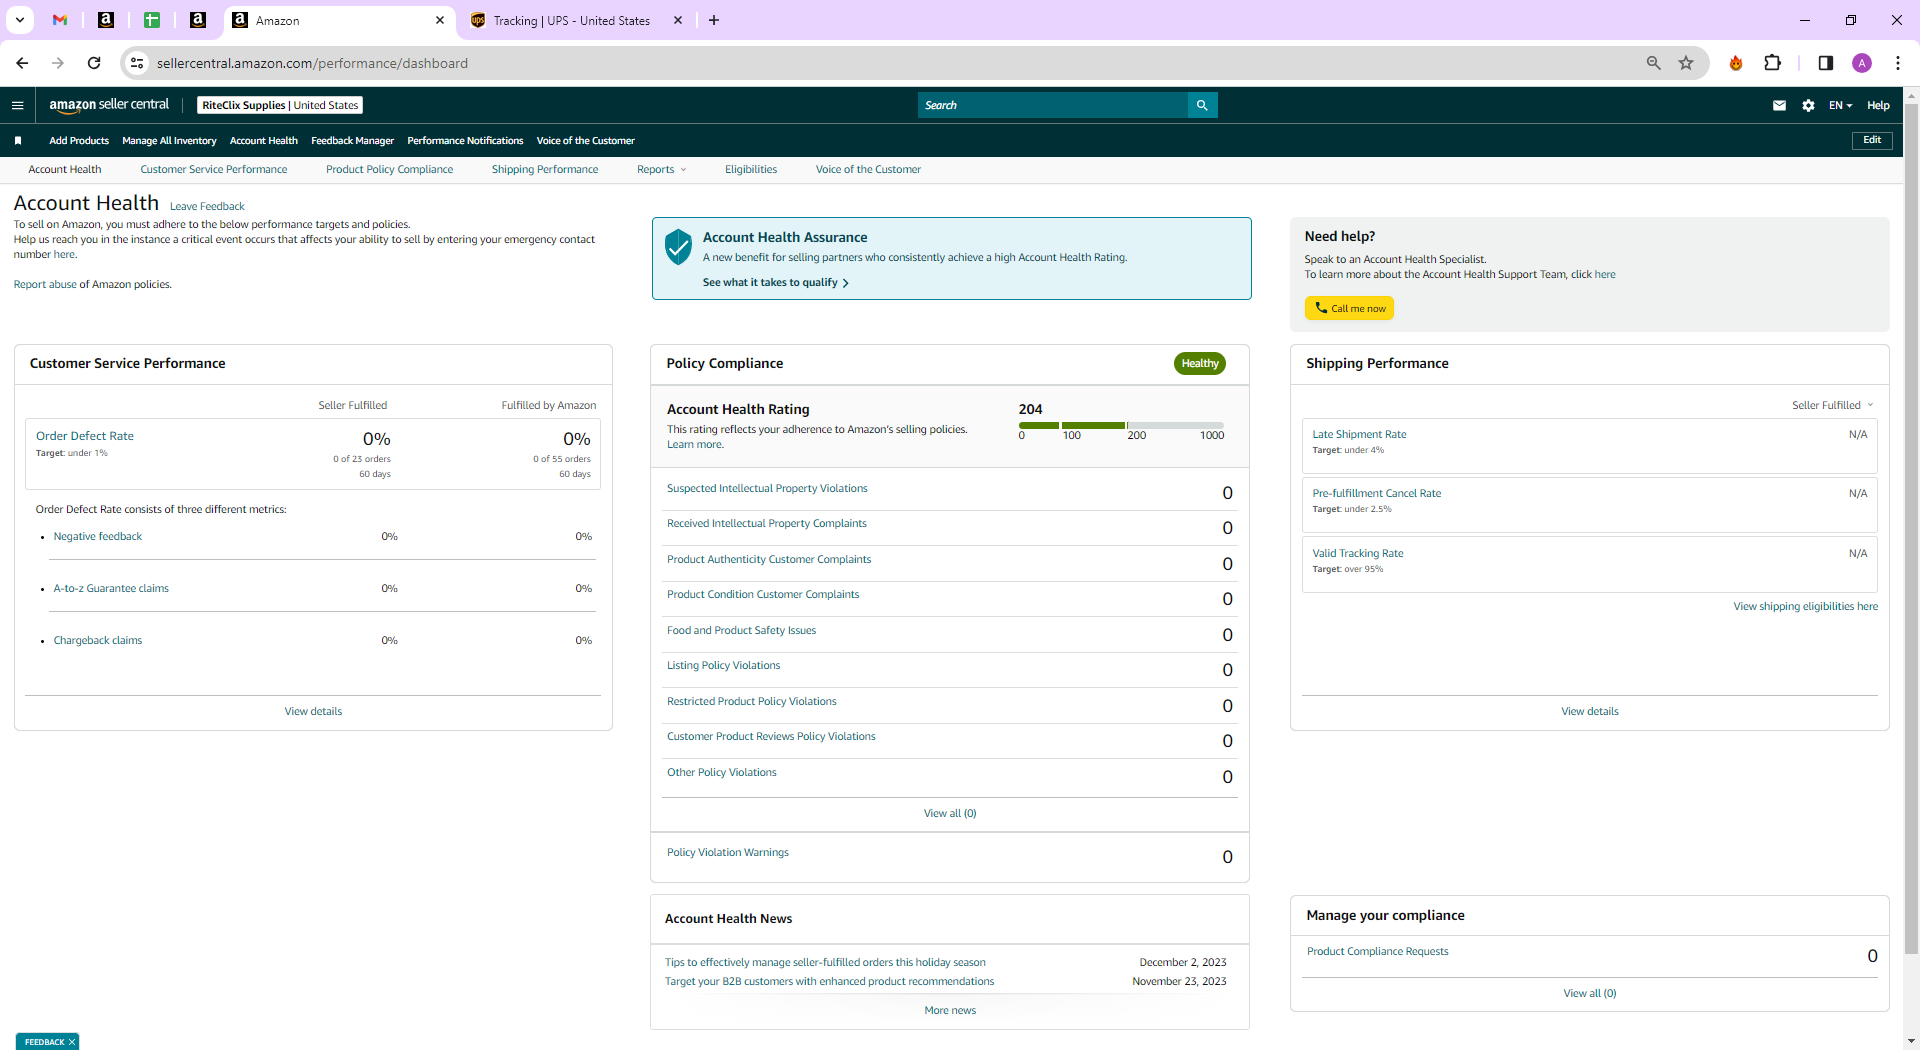
Task: Click the Call me now button
Action: click(1349, 308)
